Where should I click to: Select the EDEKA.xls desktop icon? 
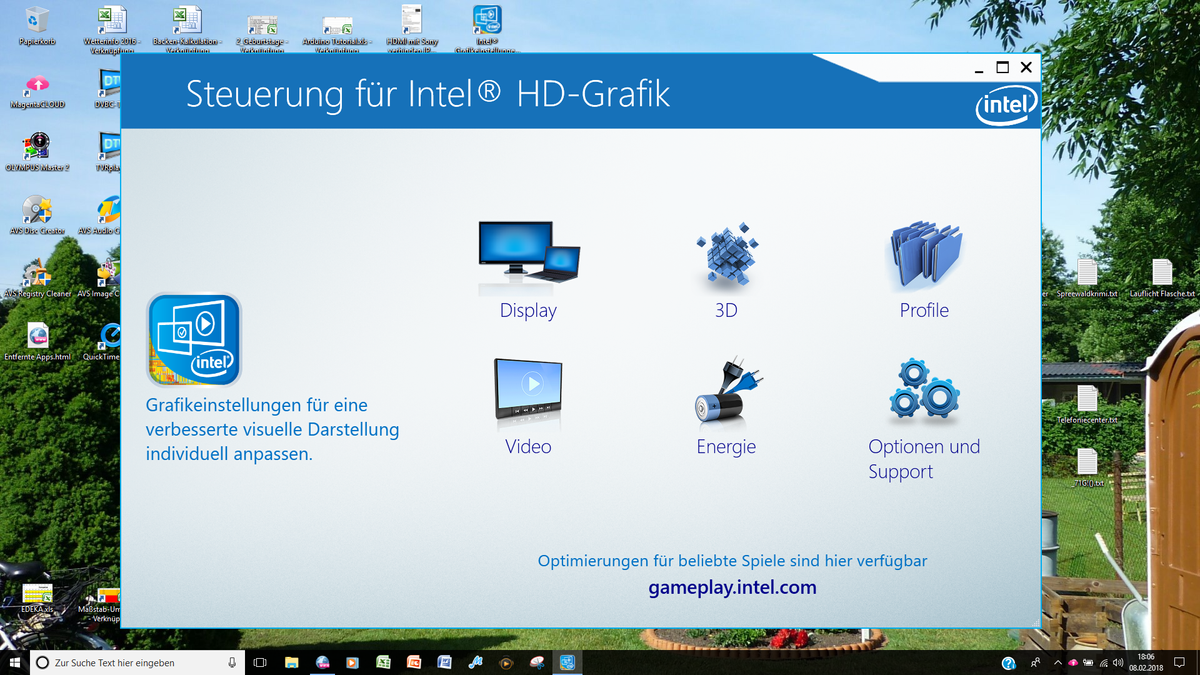(36, 595)
